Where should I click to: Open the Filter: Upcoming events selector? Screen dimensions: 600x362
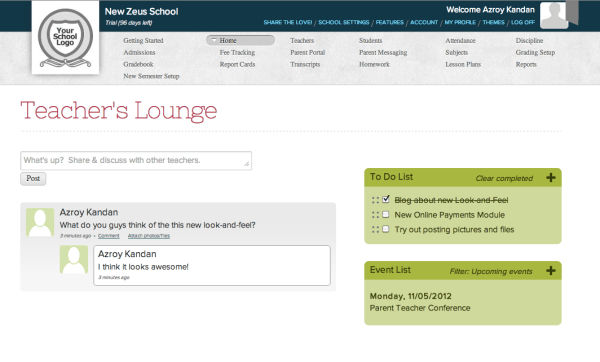coord(491,271)
